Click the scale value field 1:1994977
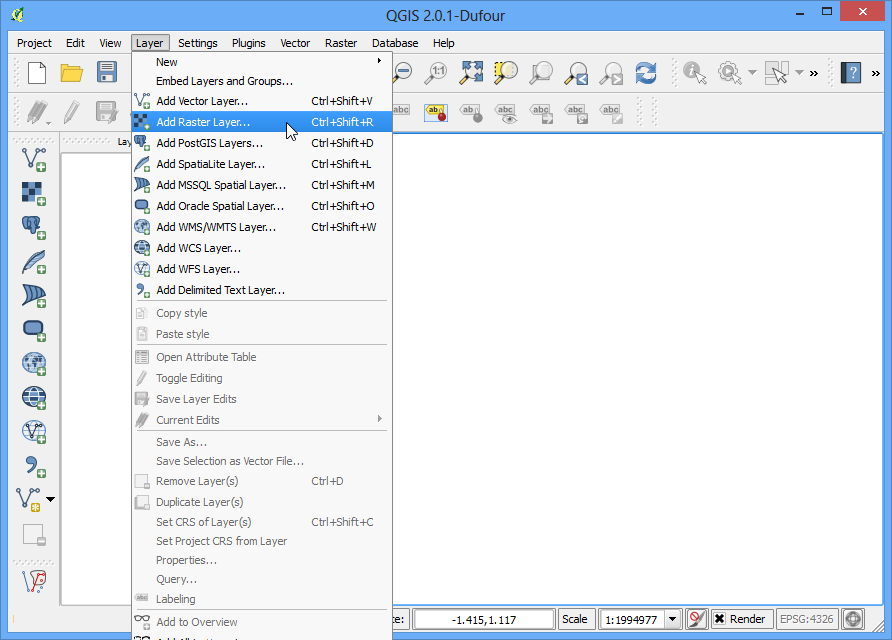This screenshot has width=892, height=640. click(632, 620)
